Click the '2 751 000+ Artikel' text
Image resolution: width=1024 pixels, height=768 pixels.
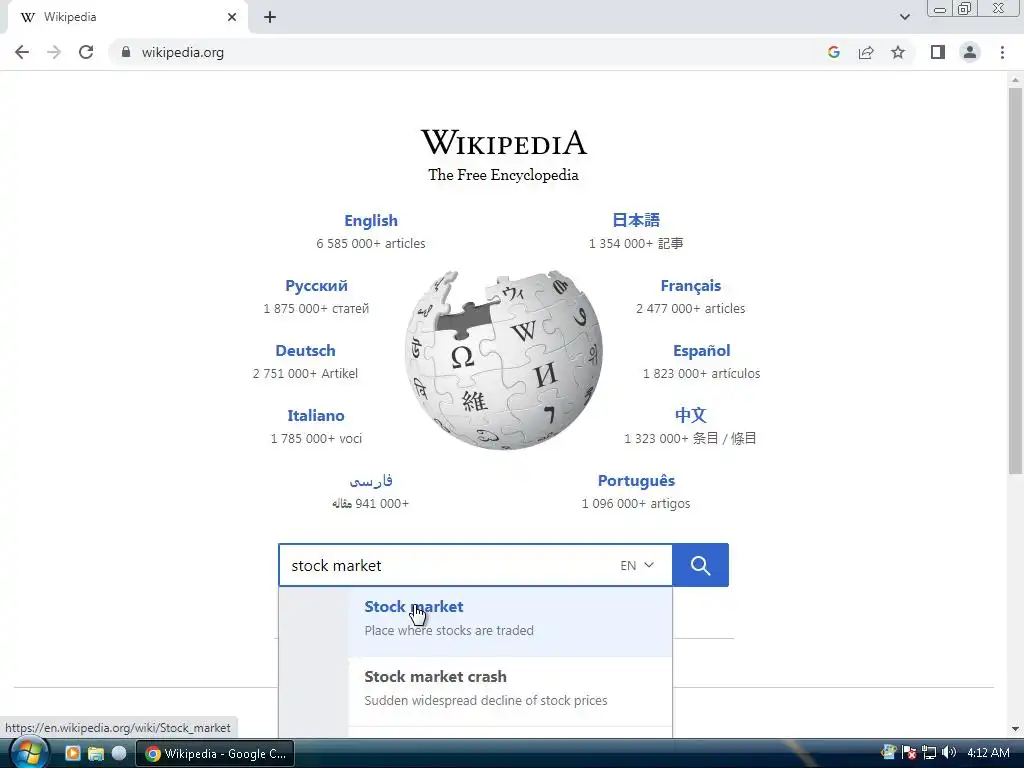click(x=305, y=374)
